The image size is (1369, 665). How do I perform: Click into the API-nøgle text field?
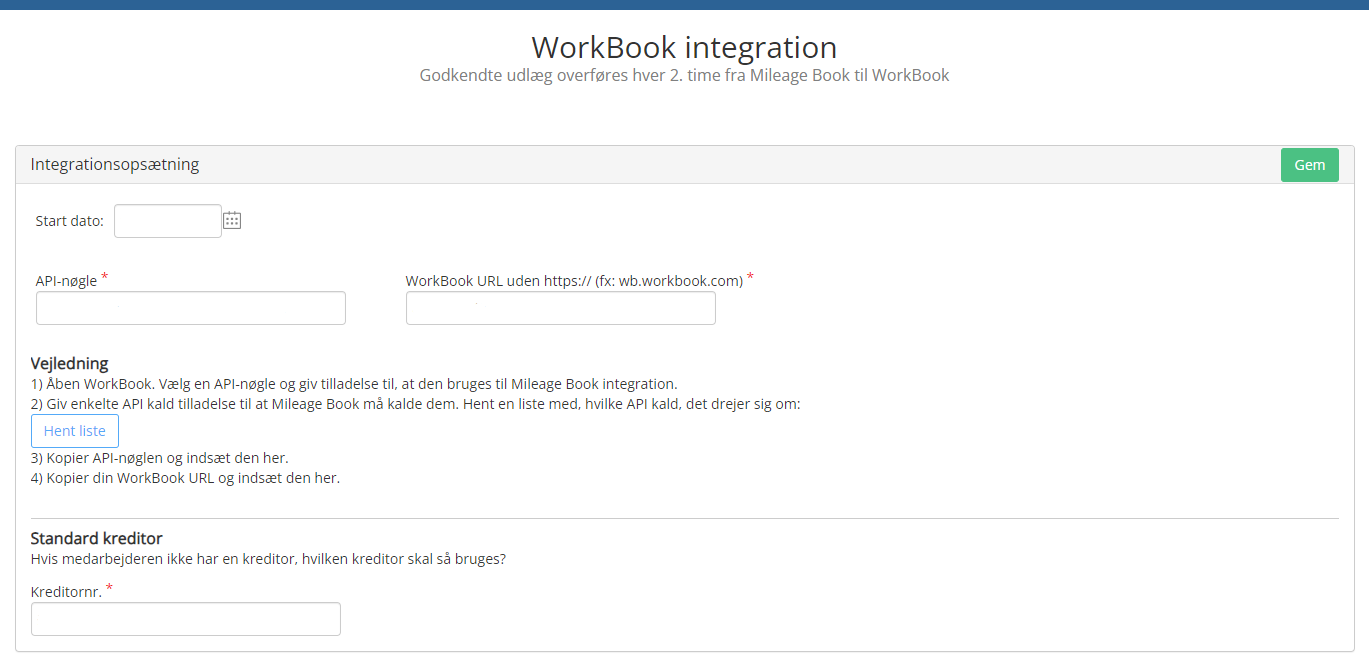(191, 308)
